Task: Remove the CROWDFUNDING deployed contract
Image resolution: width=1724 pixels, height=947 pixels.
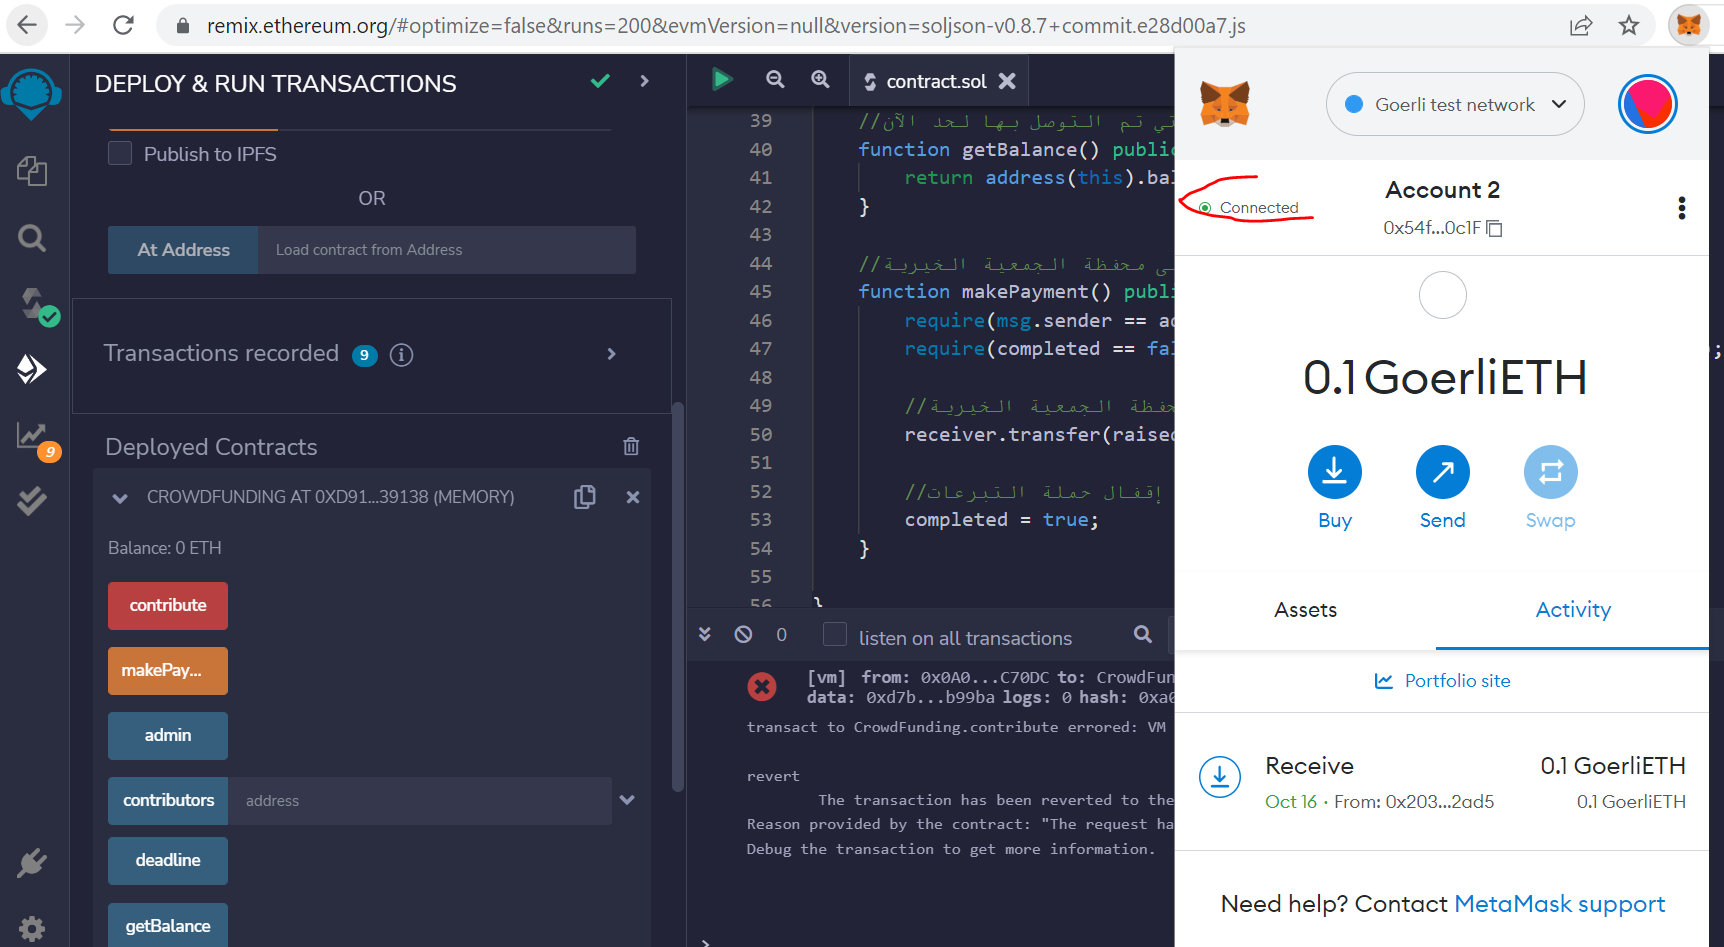Action: click(x=633, y=497)
